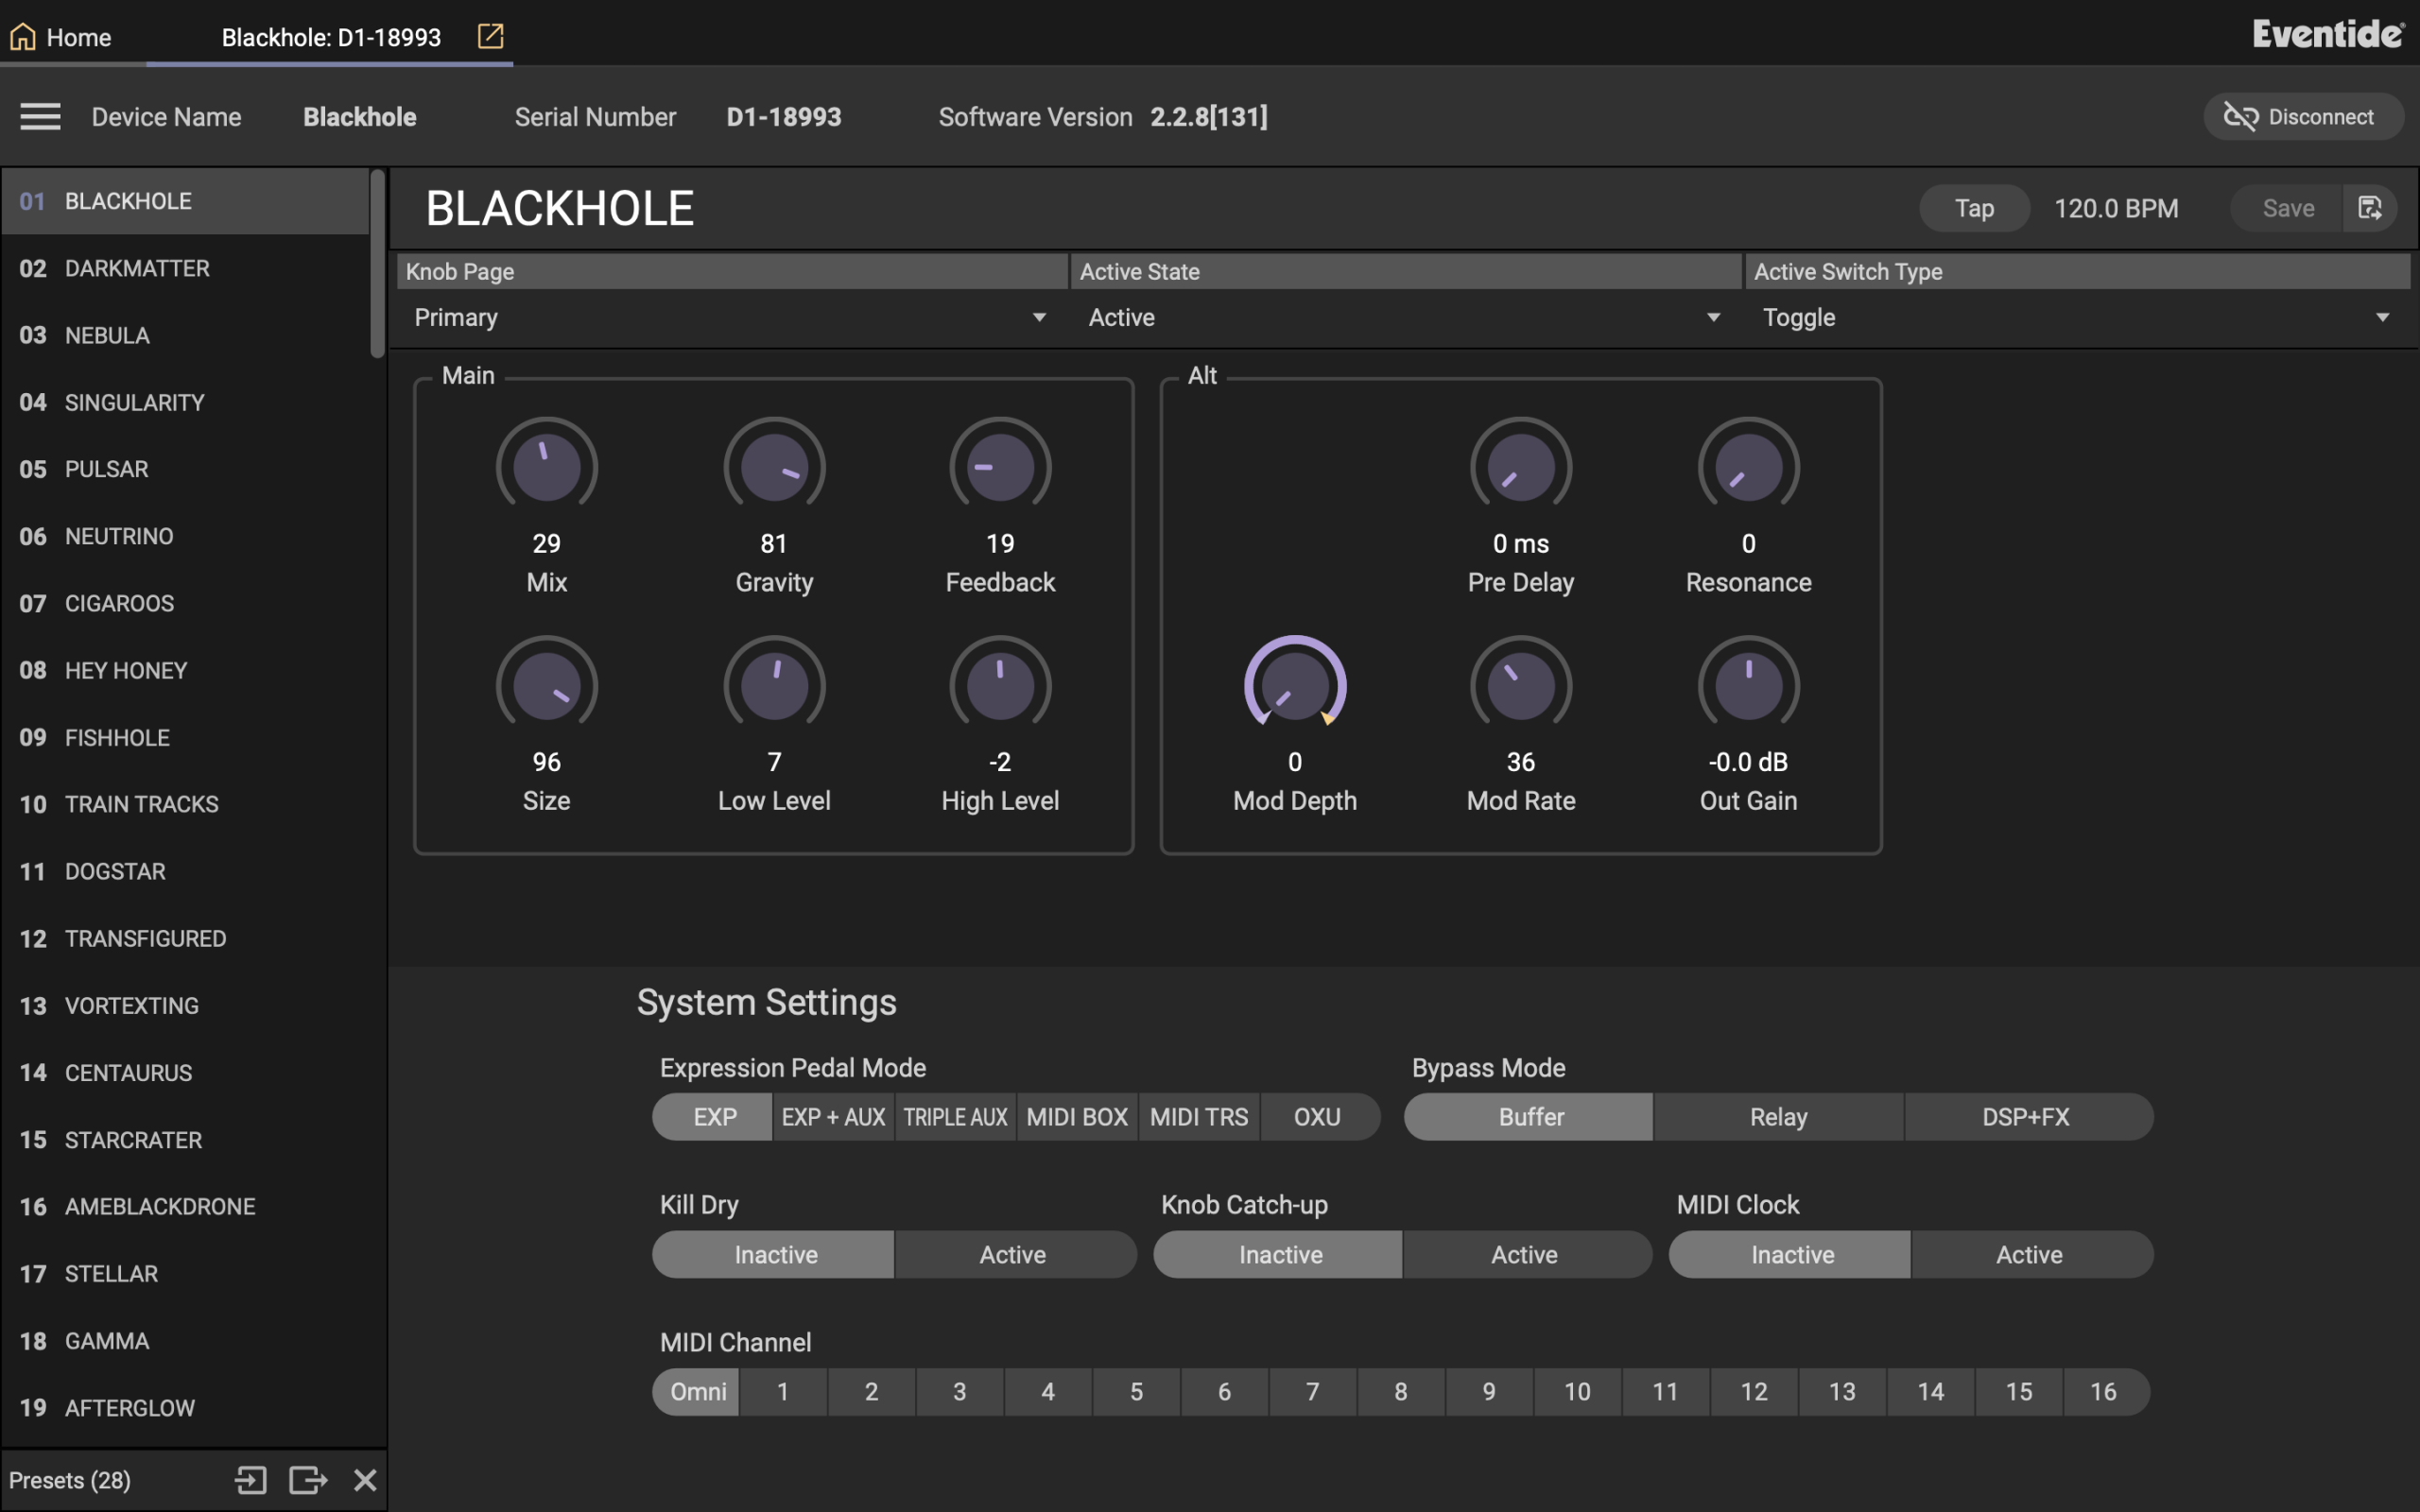Click the Home house icon
Image resolution: width=2420 pixels, height=1512 pixels.
pos(23,37)
